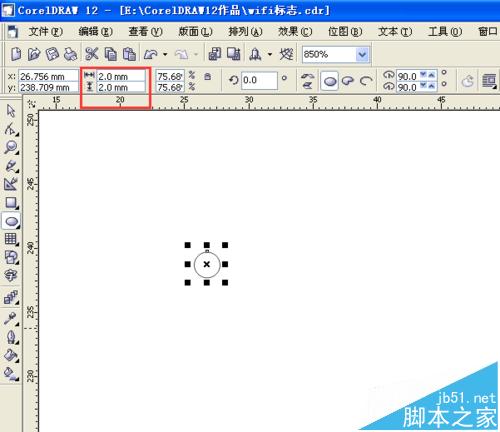The image size is (500, 432).
Task: Increase the starting angle 90.0 stepper
Action: (432, 75)
